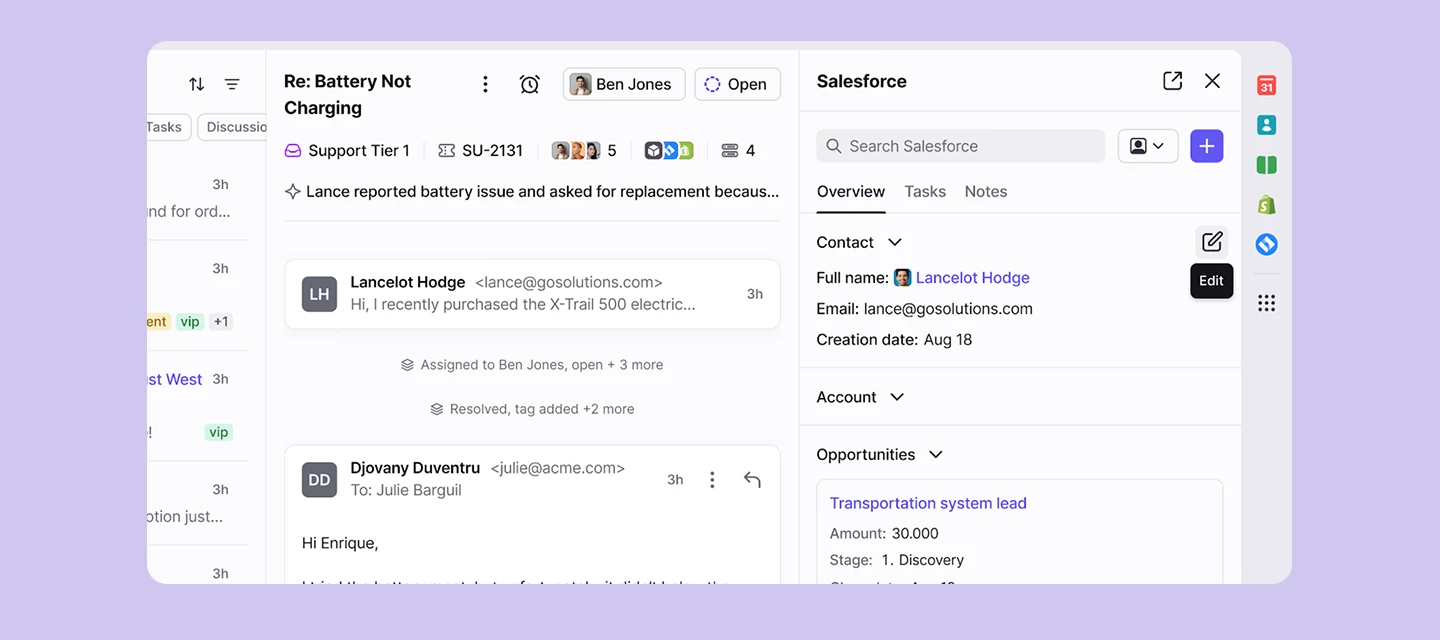
Task: Switch to the Notes tab in Salesforce panel
Action: pos(985,191)
